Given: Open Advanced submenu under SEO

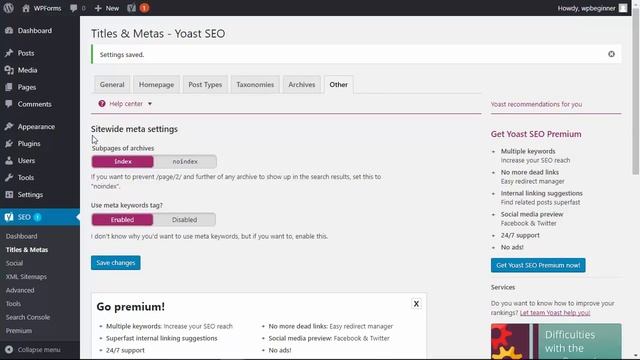Looking at the screenshot, I should 20,290.
